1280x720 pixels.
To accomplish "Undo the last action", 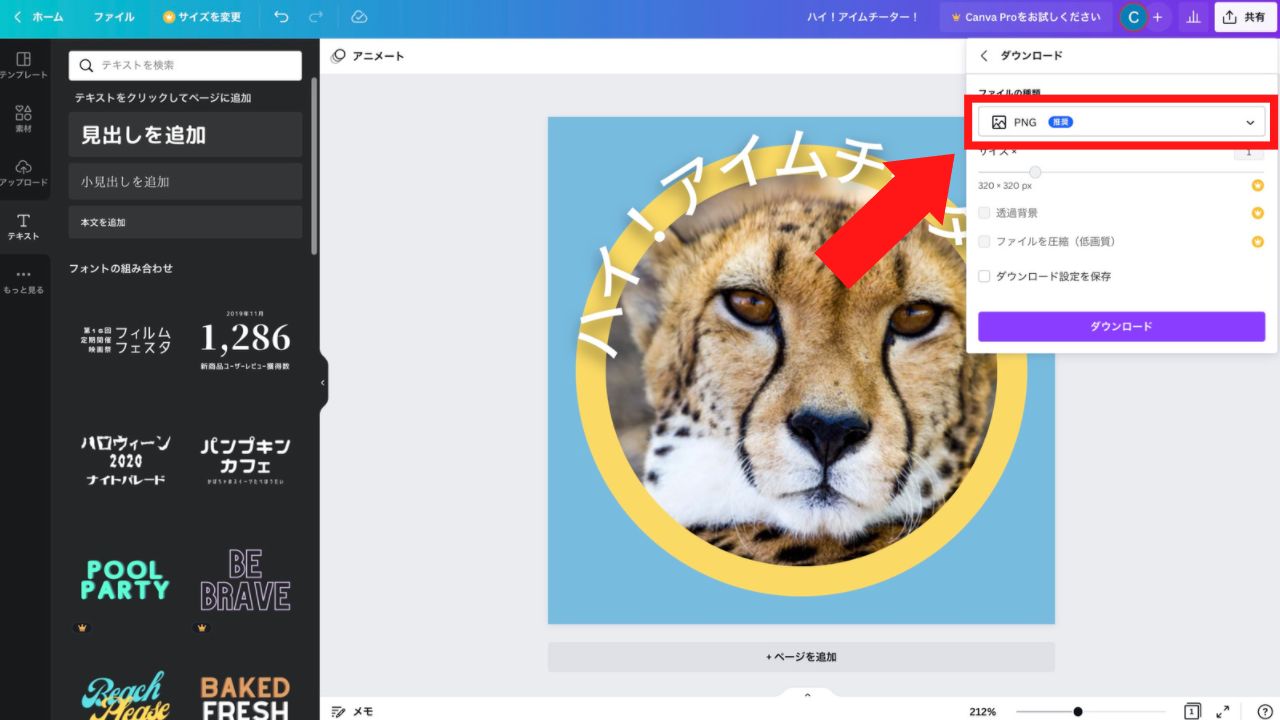I will (281, 17).
